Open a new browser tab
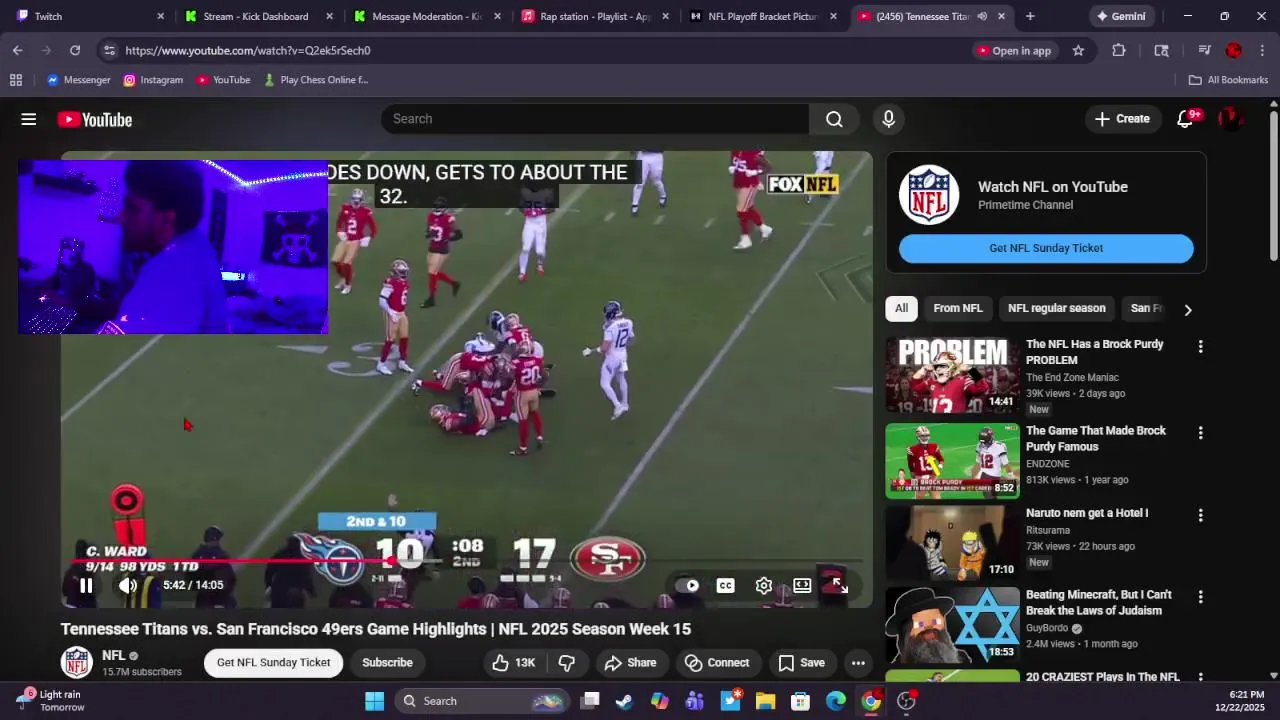1280x720 pixels. [x=1030, y=16]
